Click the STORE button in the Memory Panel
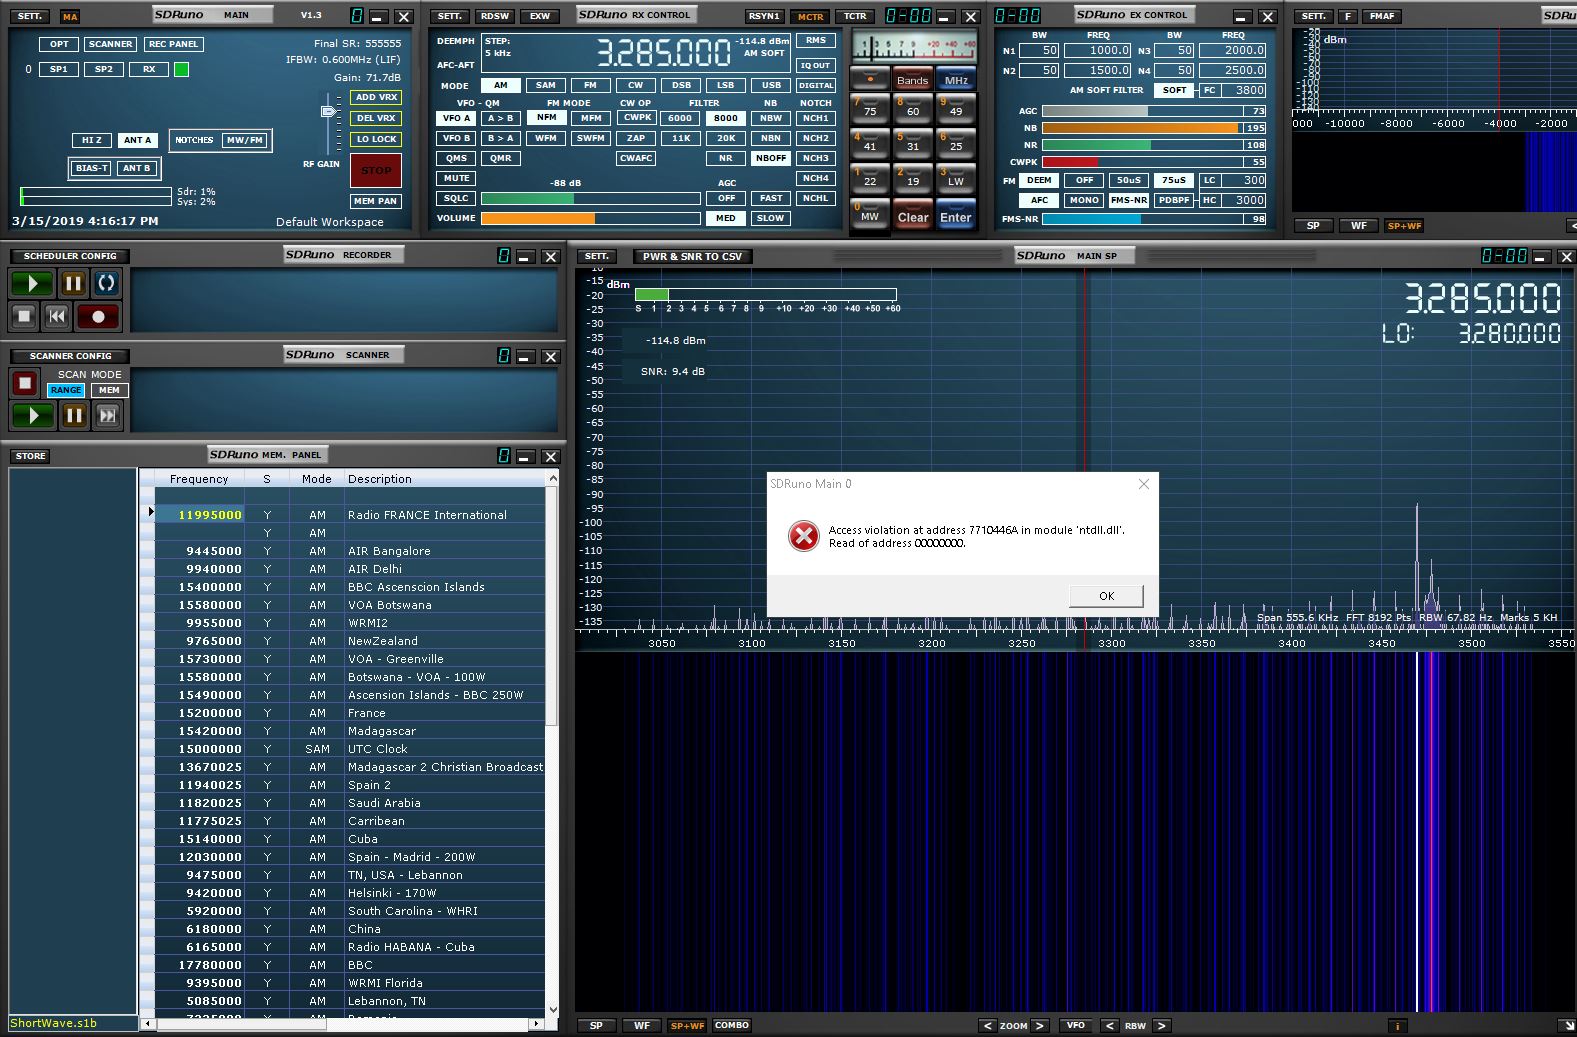This screenshot has height=1037, width=1577. click(30, 456)
